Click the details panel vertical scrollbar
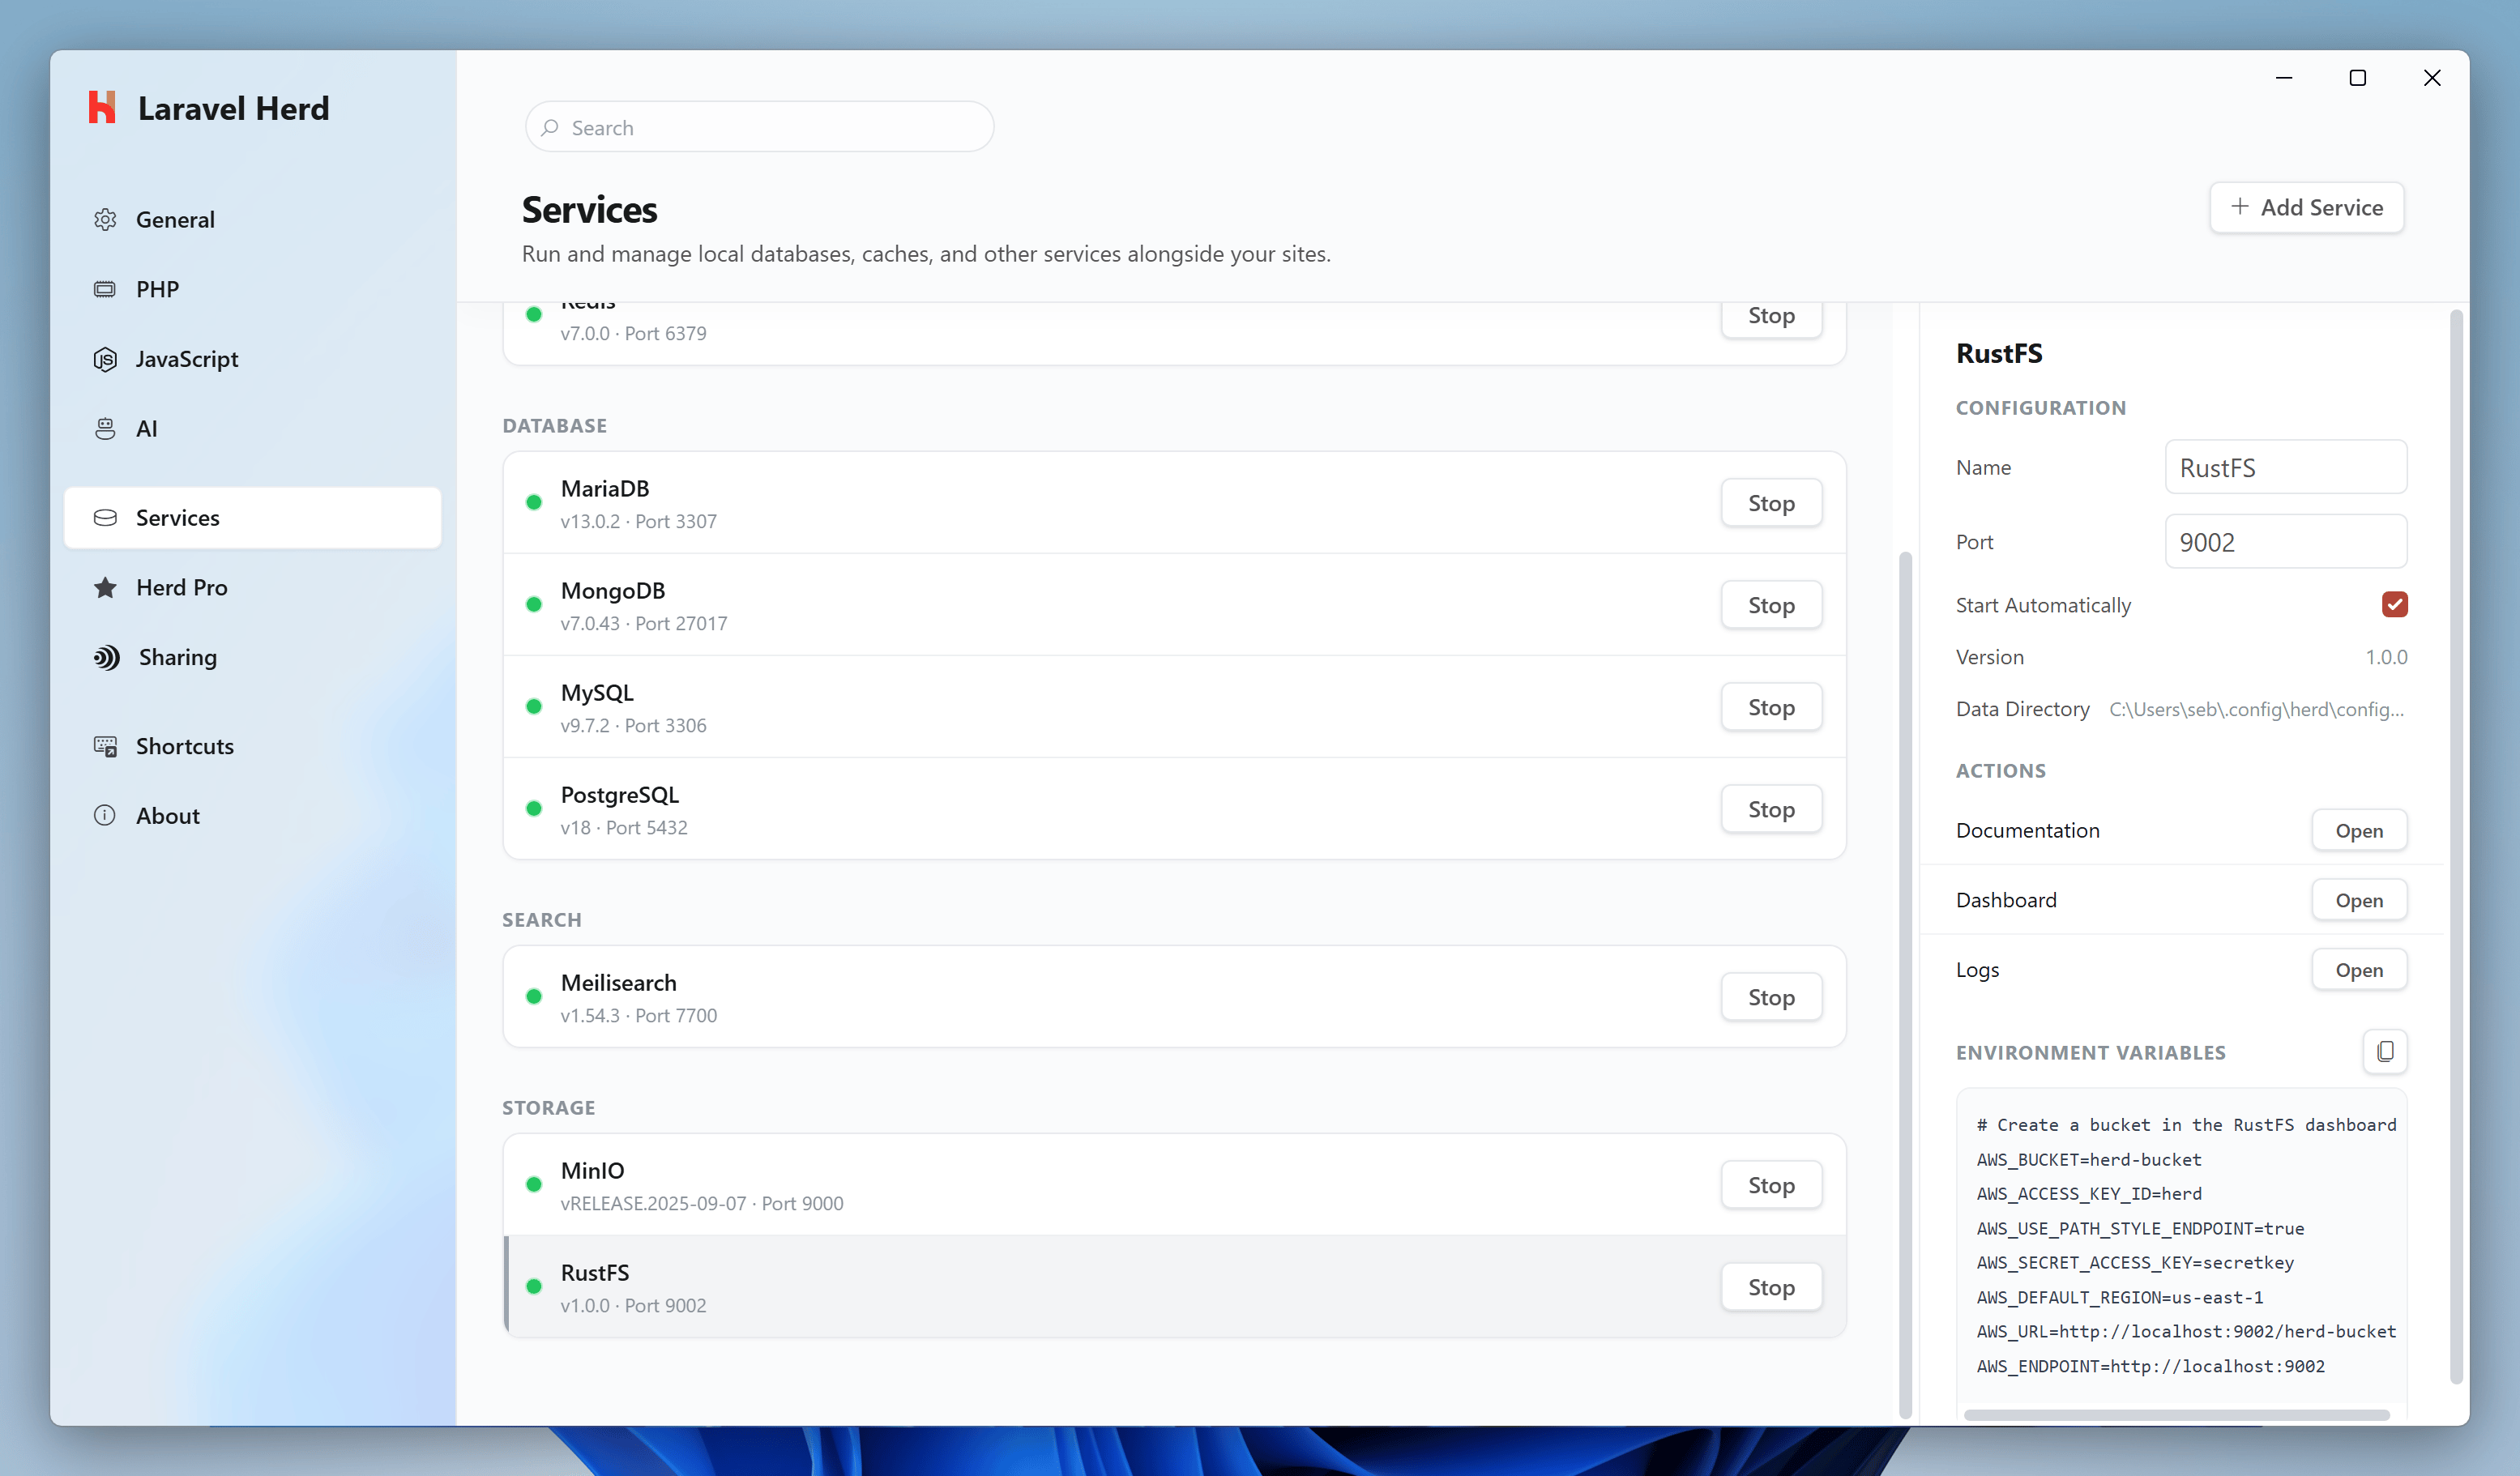The image size is (2520, 1476). 2456,848
